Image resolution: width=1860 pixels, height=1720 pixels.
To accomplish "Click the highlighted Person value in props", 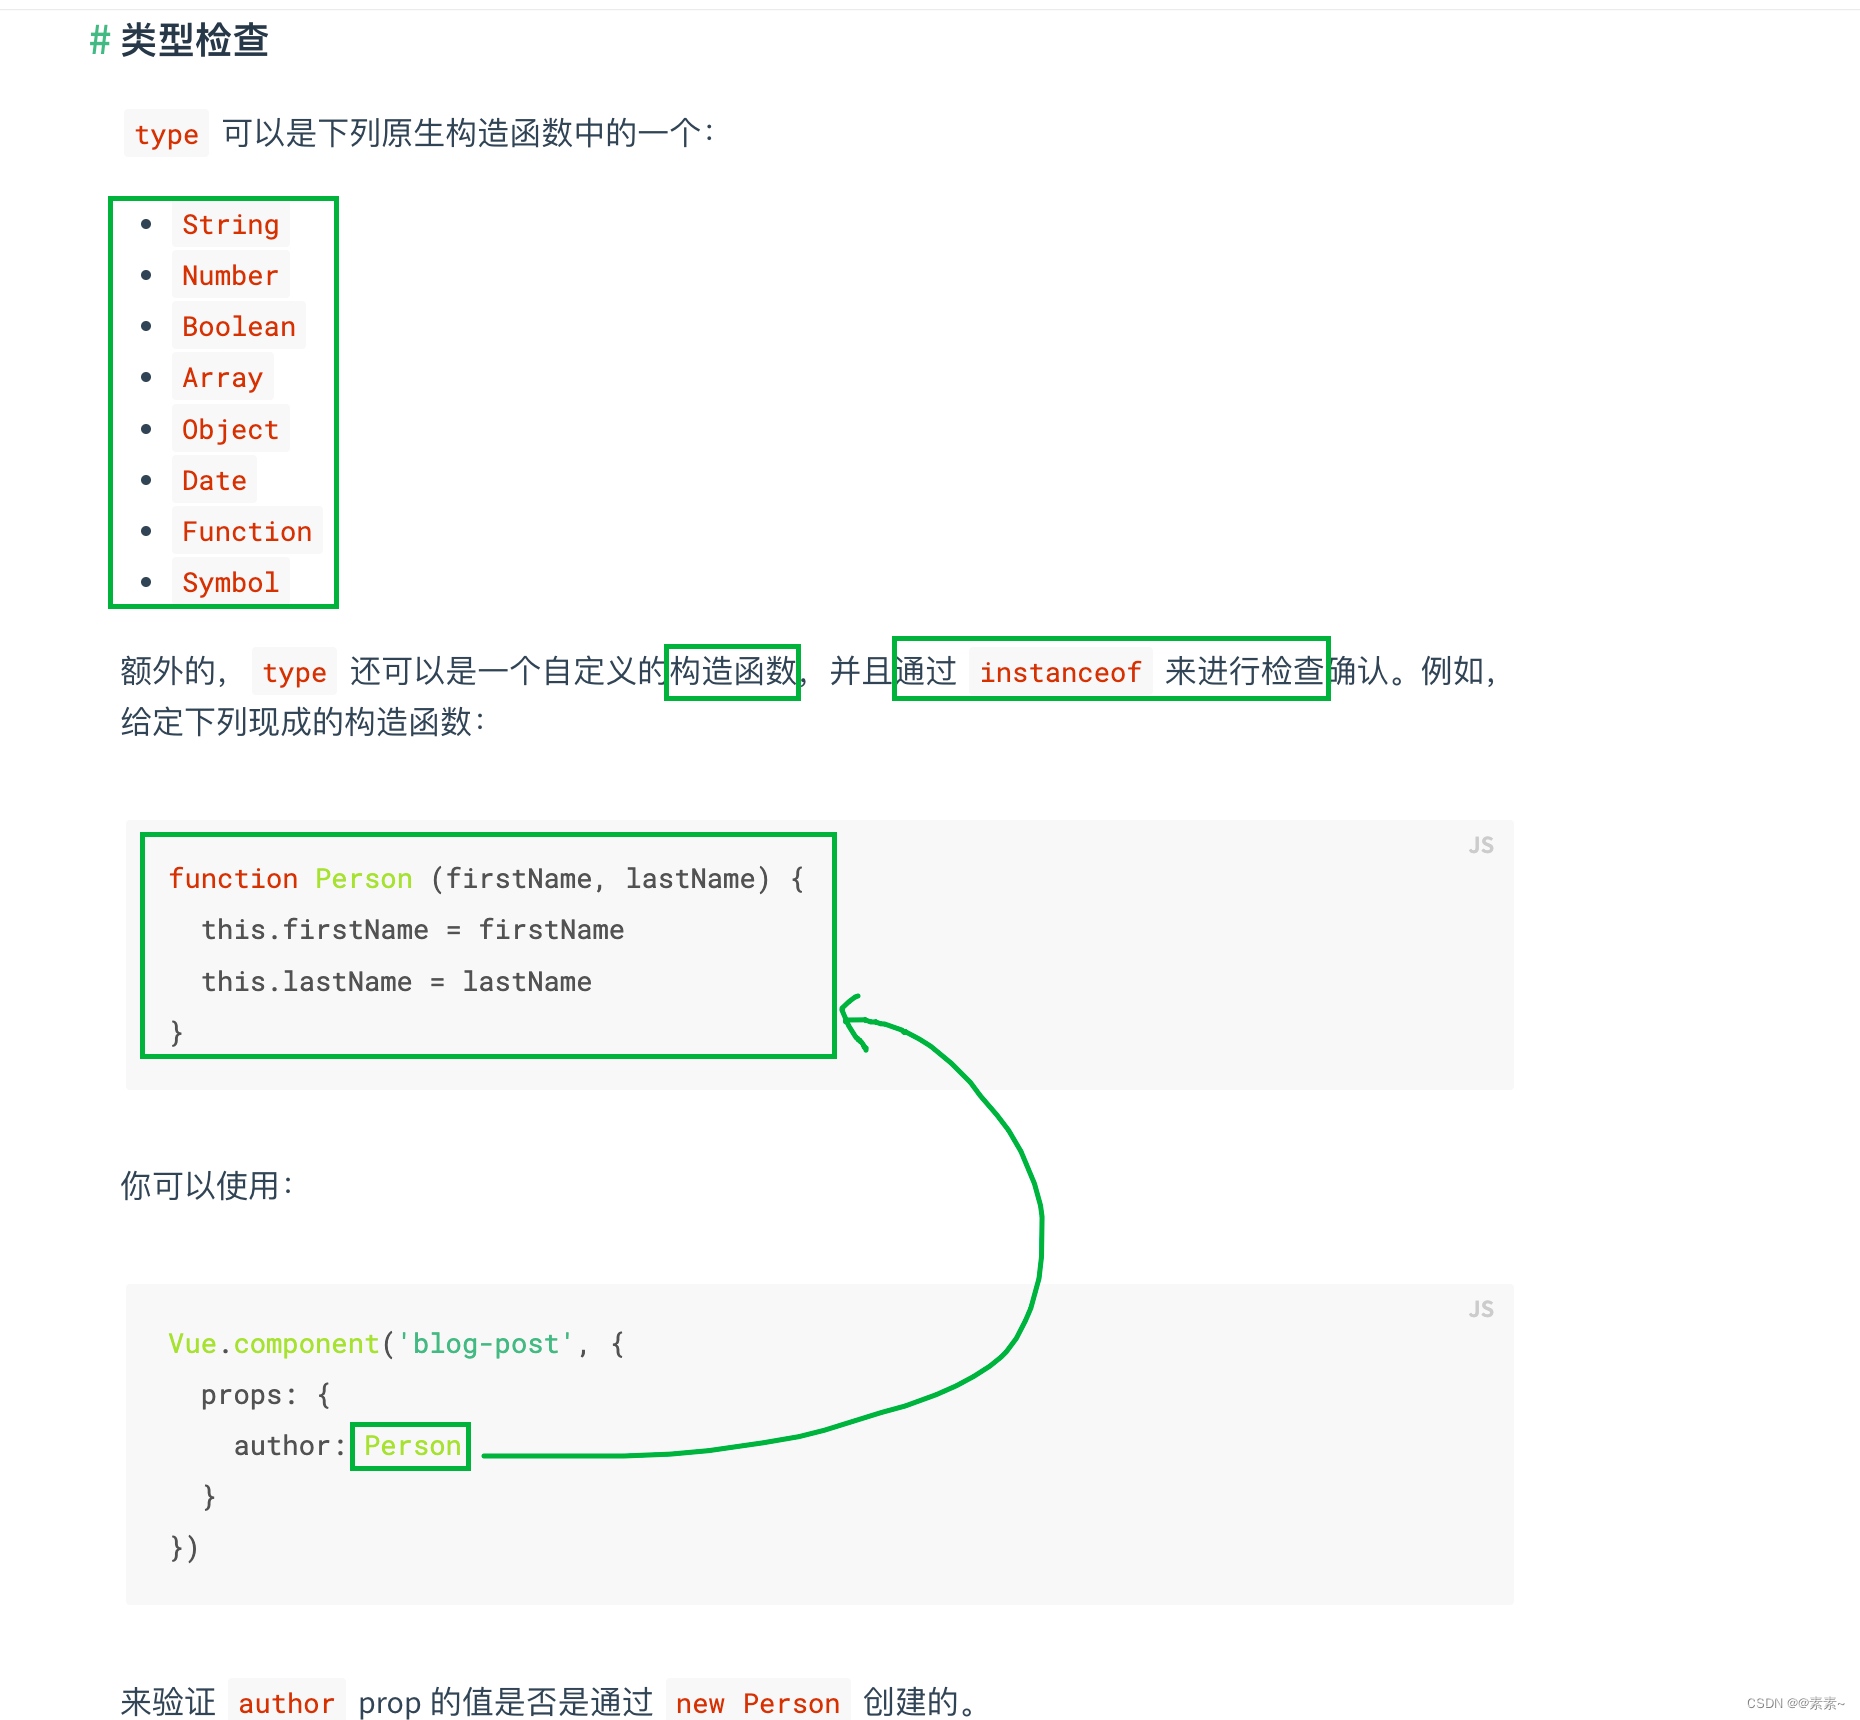I will [x=410, y=1445].
